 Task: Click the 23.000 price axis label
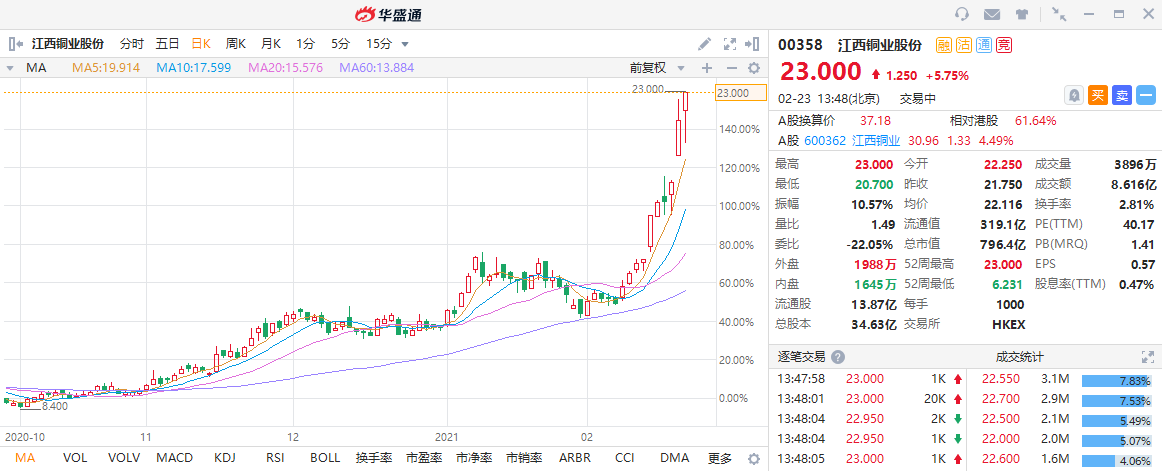click(741, 93)
